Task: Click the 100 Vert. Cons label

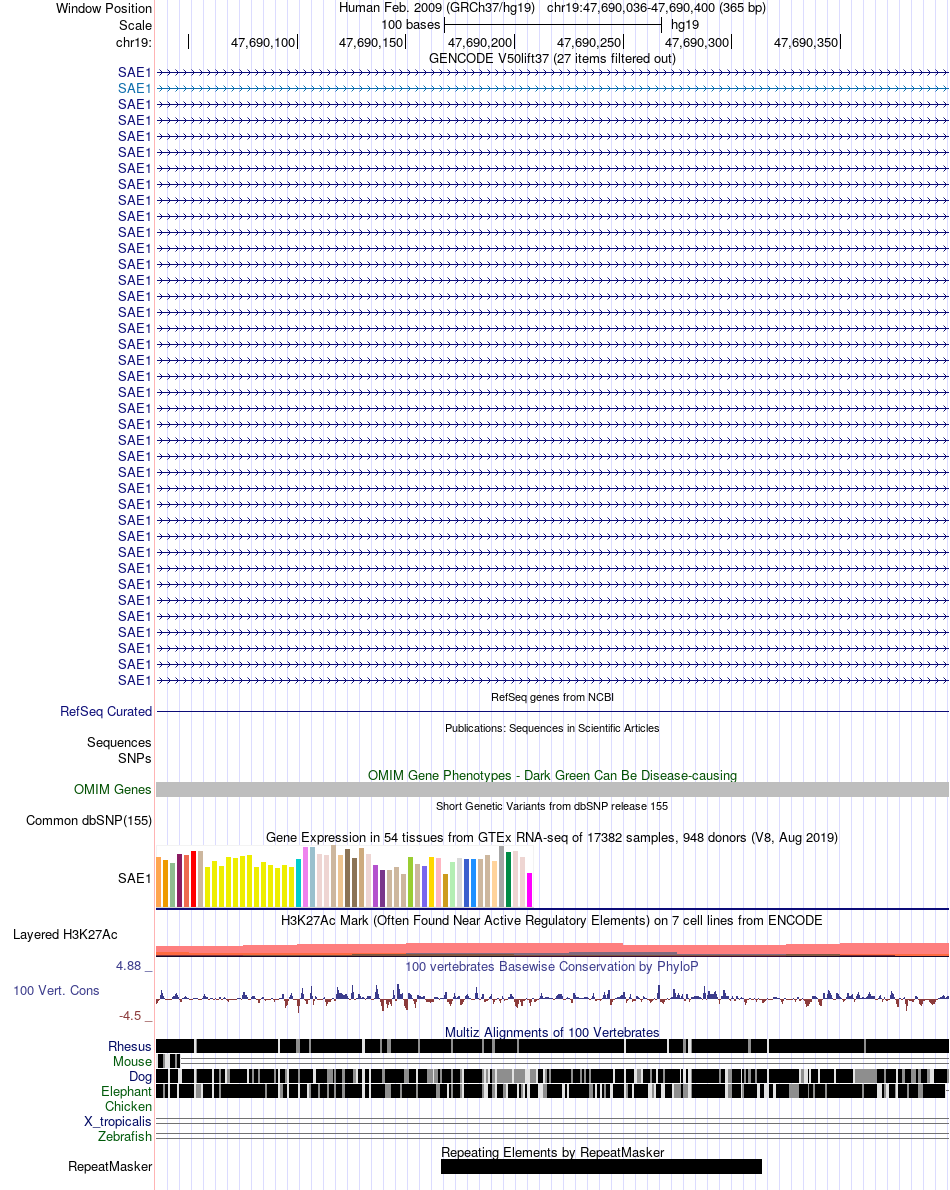Action: pos(56,990)
